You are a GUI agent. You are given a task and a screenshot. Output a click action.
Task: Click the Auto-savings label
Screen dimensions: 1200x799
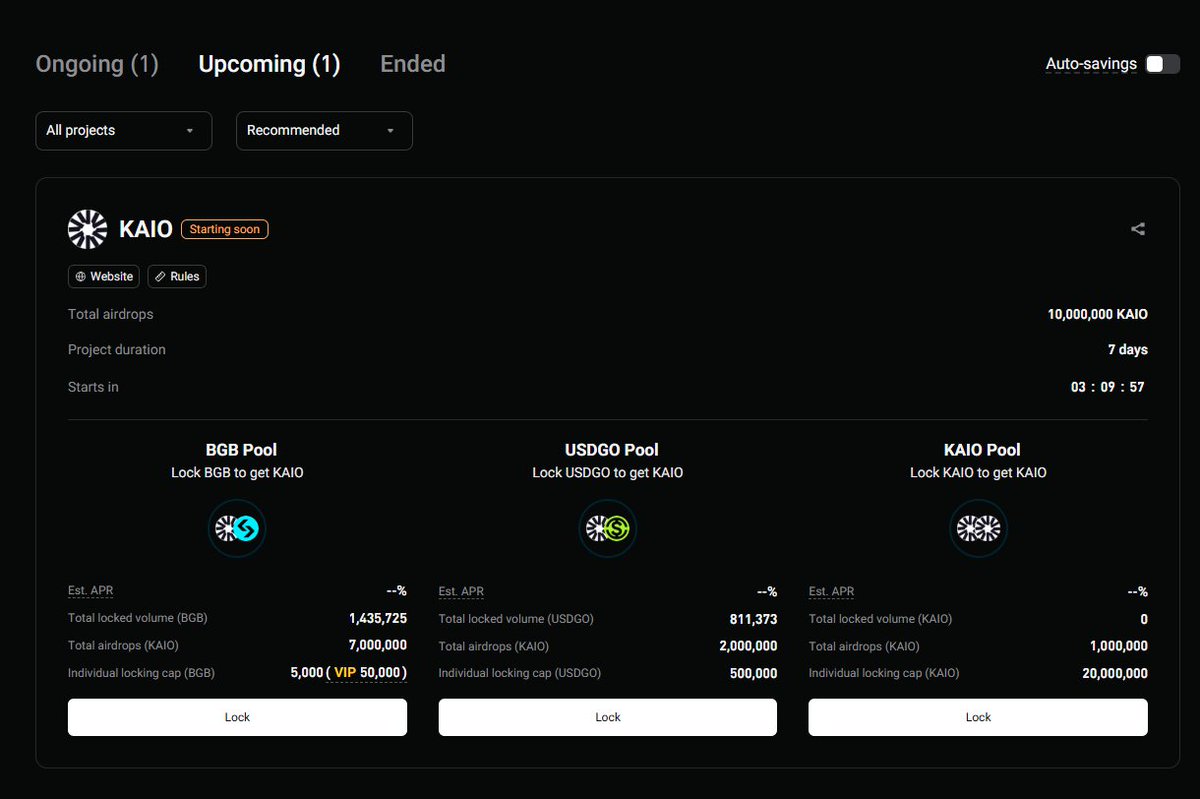[x=1091, y=64]
